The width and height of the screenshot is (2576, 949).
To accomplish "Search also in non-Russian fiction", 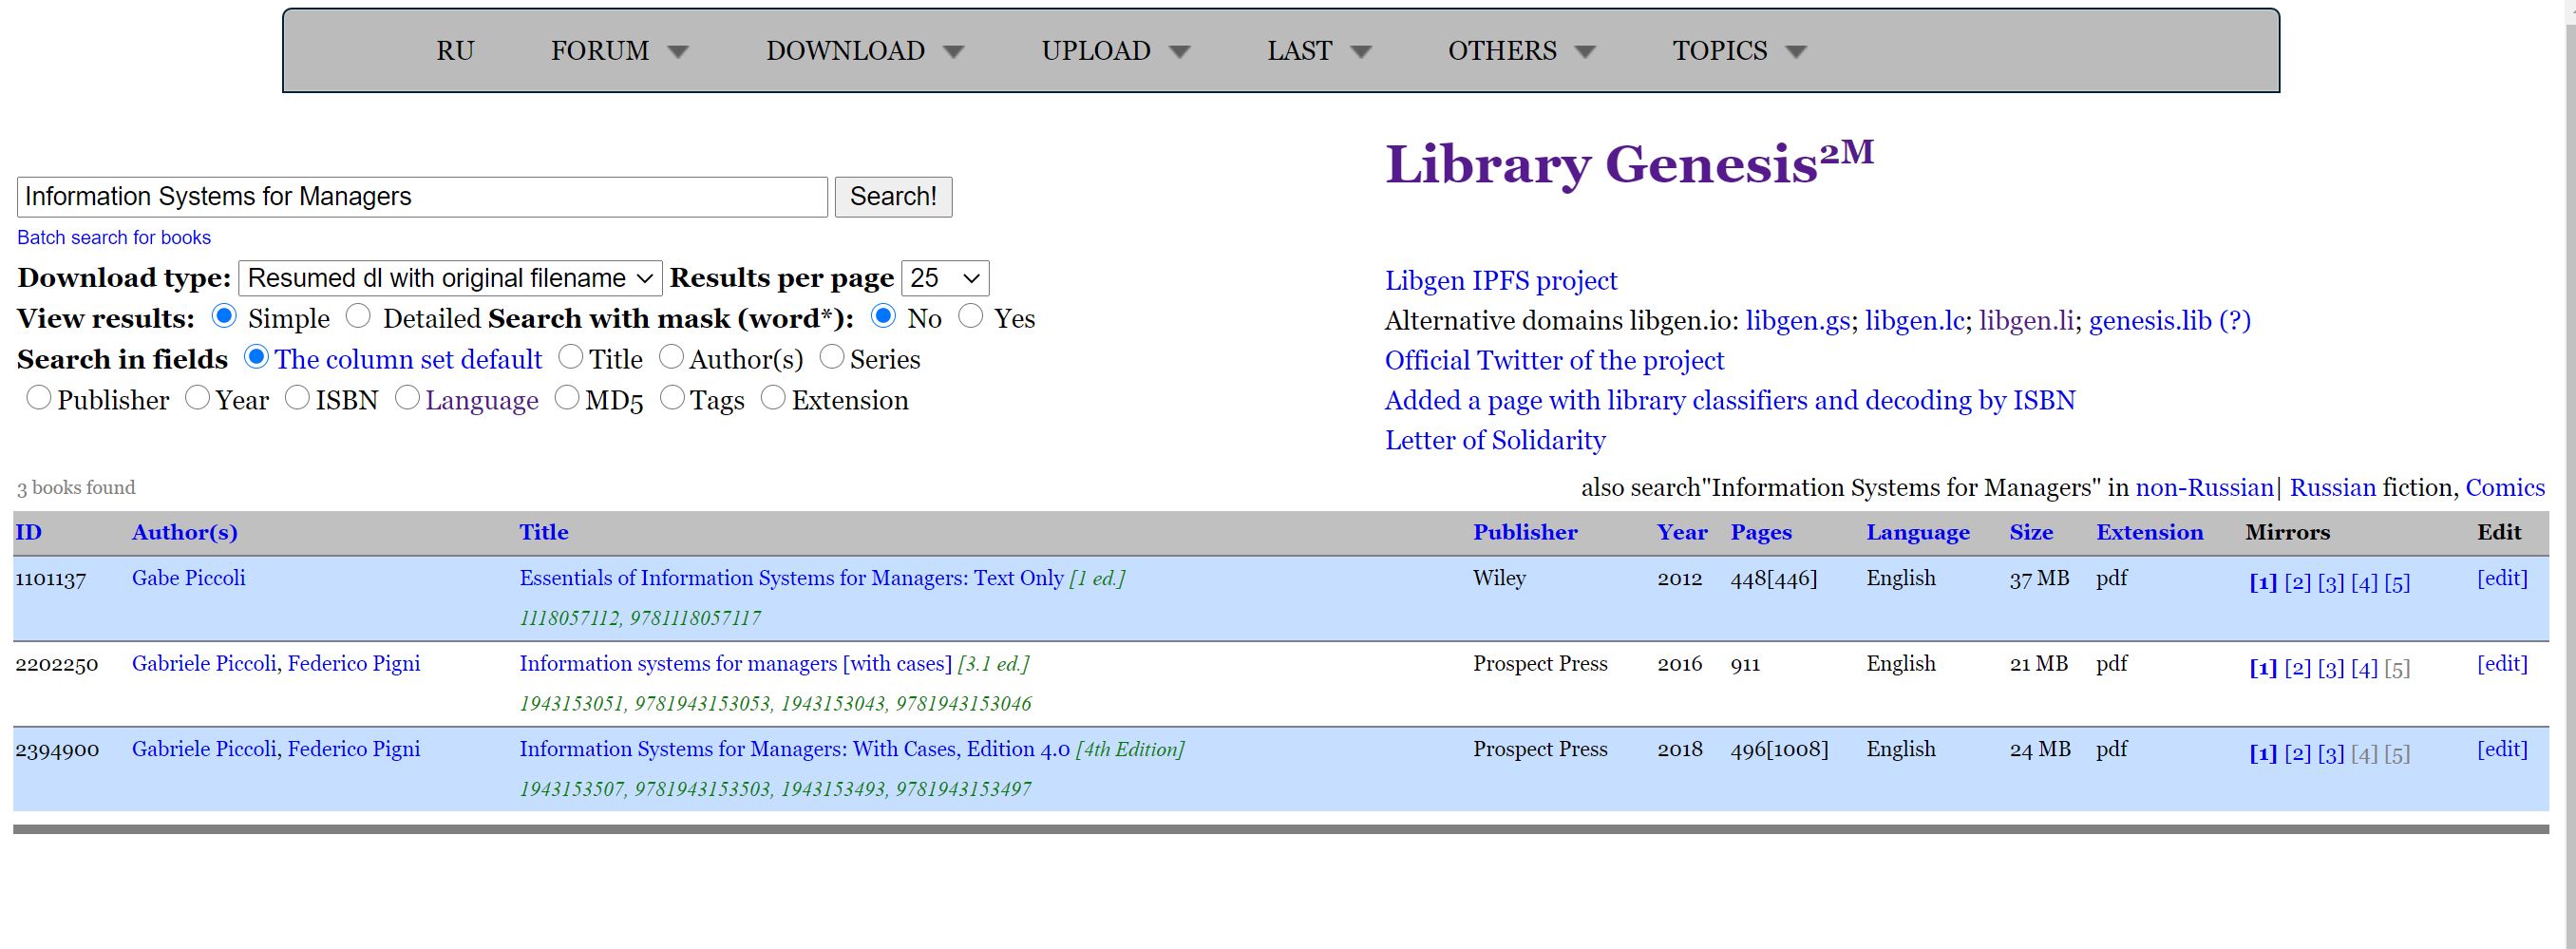I will pos(2204,488).
